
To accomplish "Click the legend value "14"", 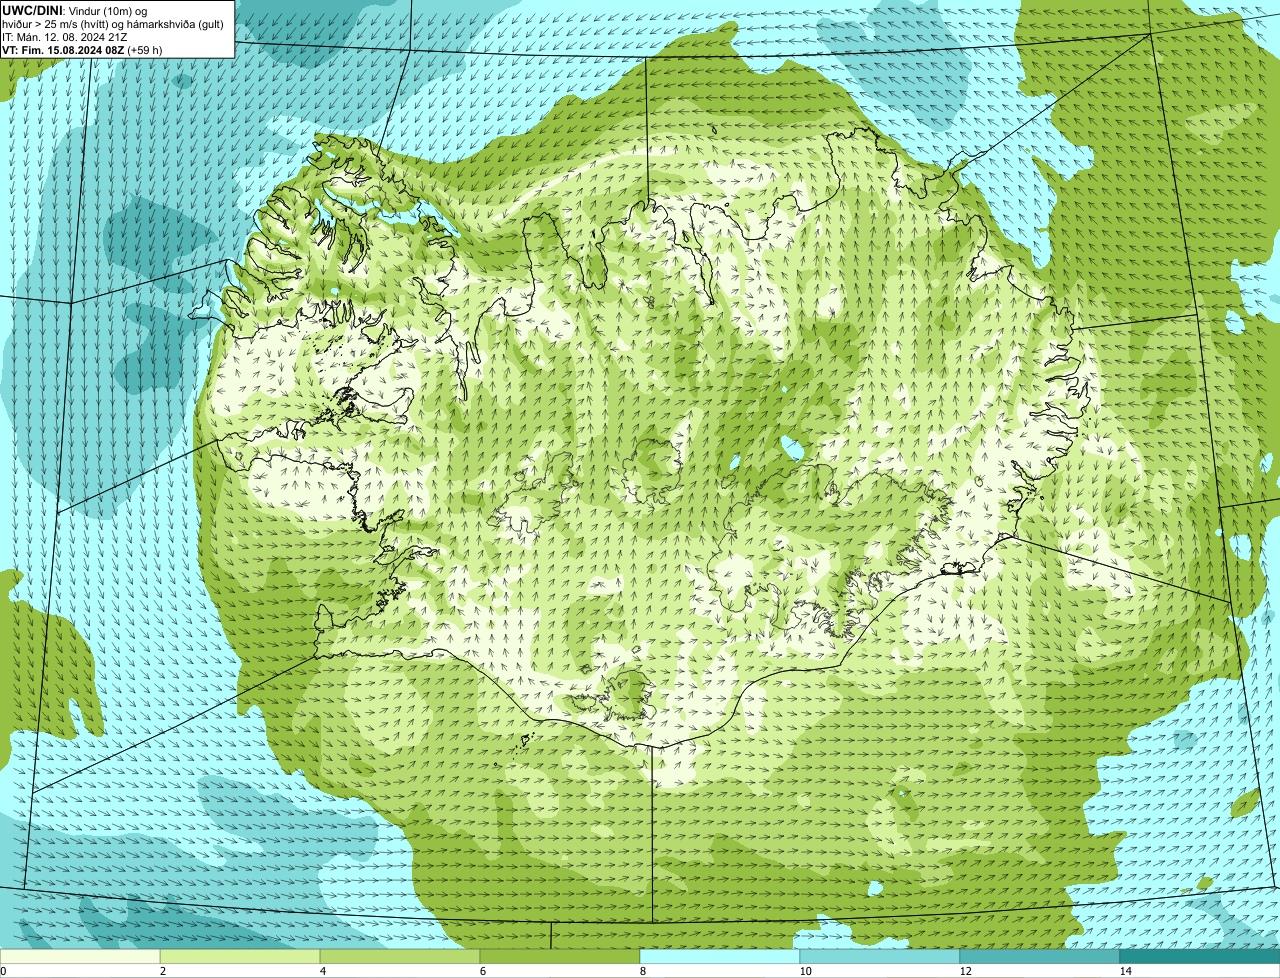I will click(1125, 971).
